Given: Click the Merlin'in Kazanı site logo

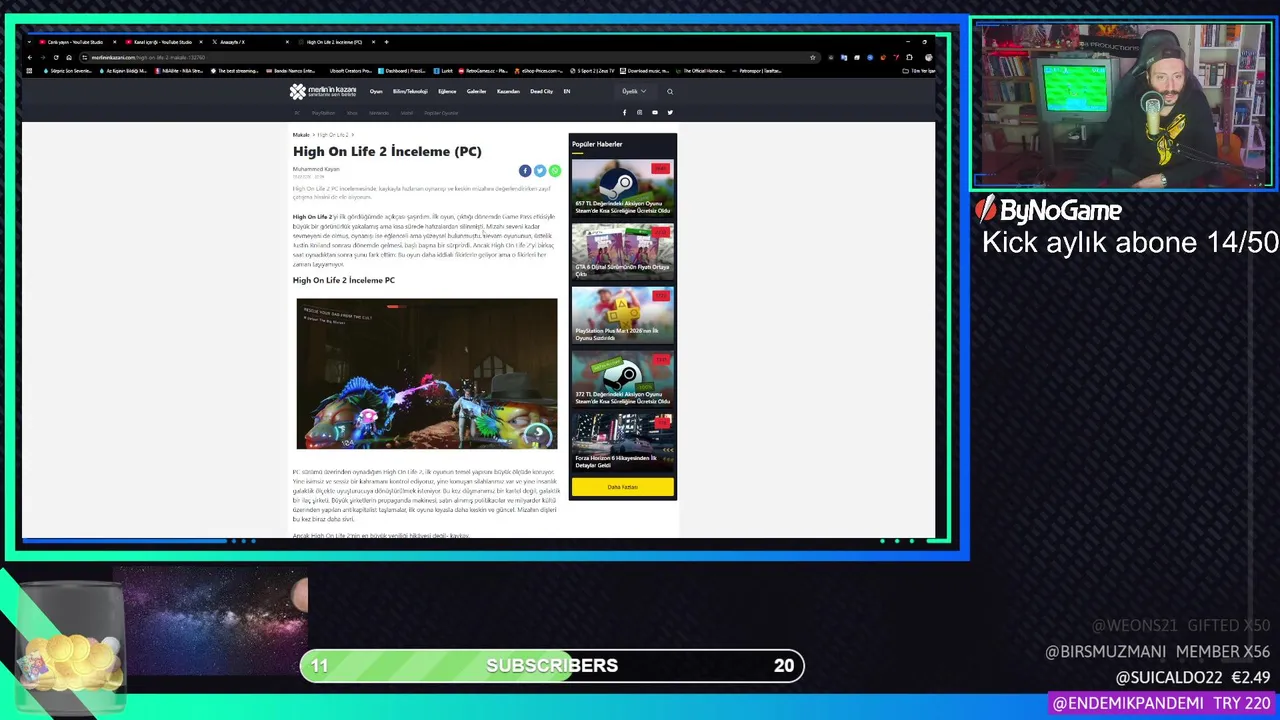Looking at the screenshot, I should pyautogui.click(x=323, y=91).
